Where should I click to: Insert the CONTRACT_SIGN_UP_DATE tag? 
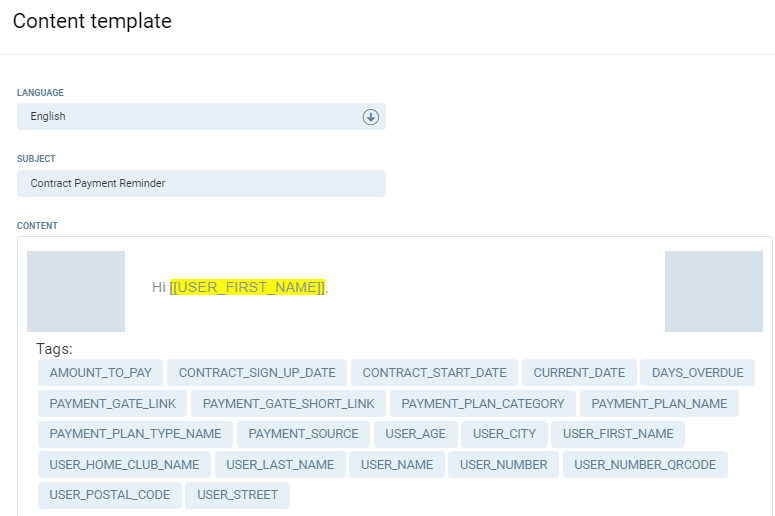click(x=257, y=373)
